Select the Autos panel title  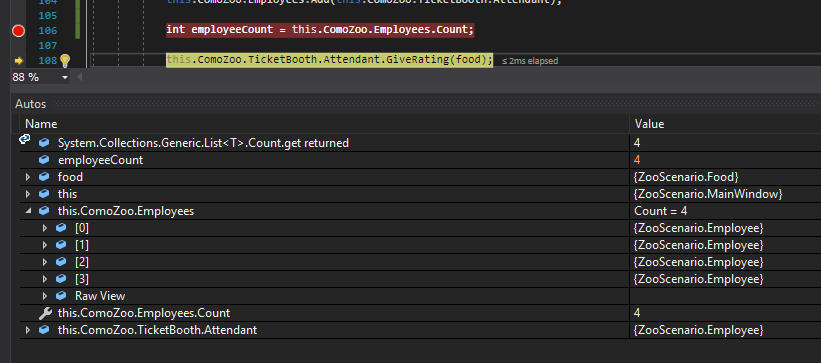click(x=30, y=104)
